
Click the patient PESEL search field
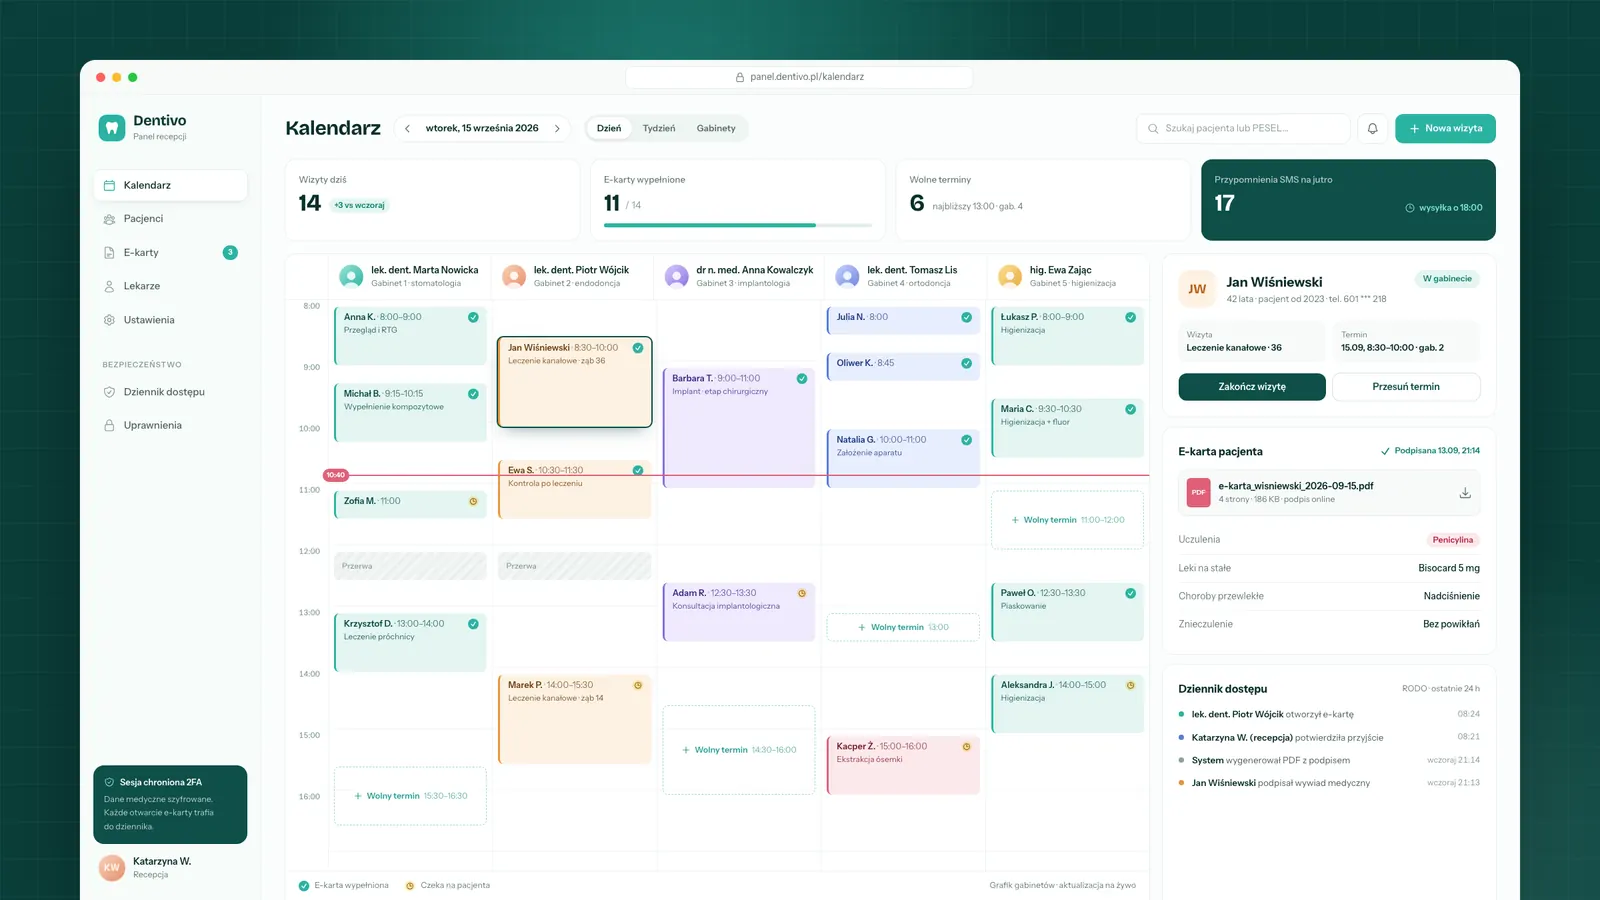point(1243,128)
